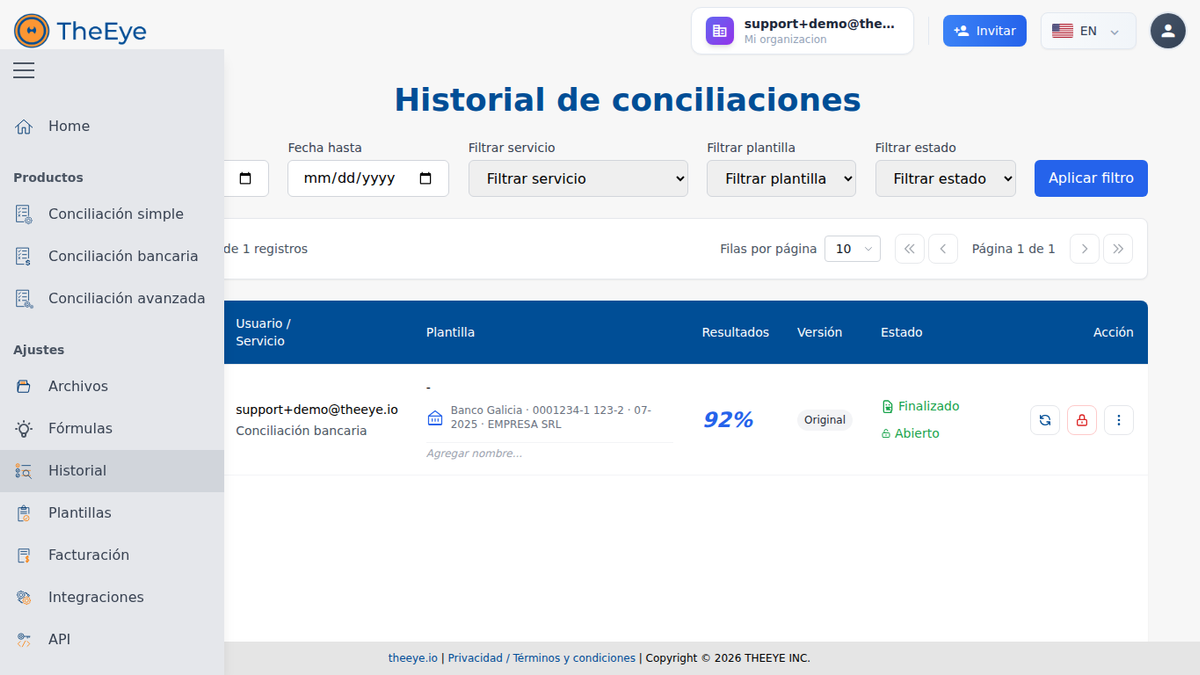Click the red lock action icon
The height and width of the screenshot is (675, 1200).
(x=1082, y=420)
